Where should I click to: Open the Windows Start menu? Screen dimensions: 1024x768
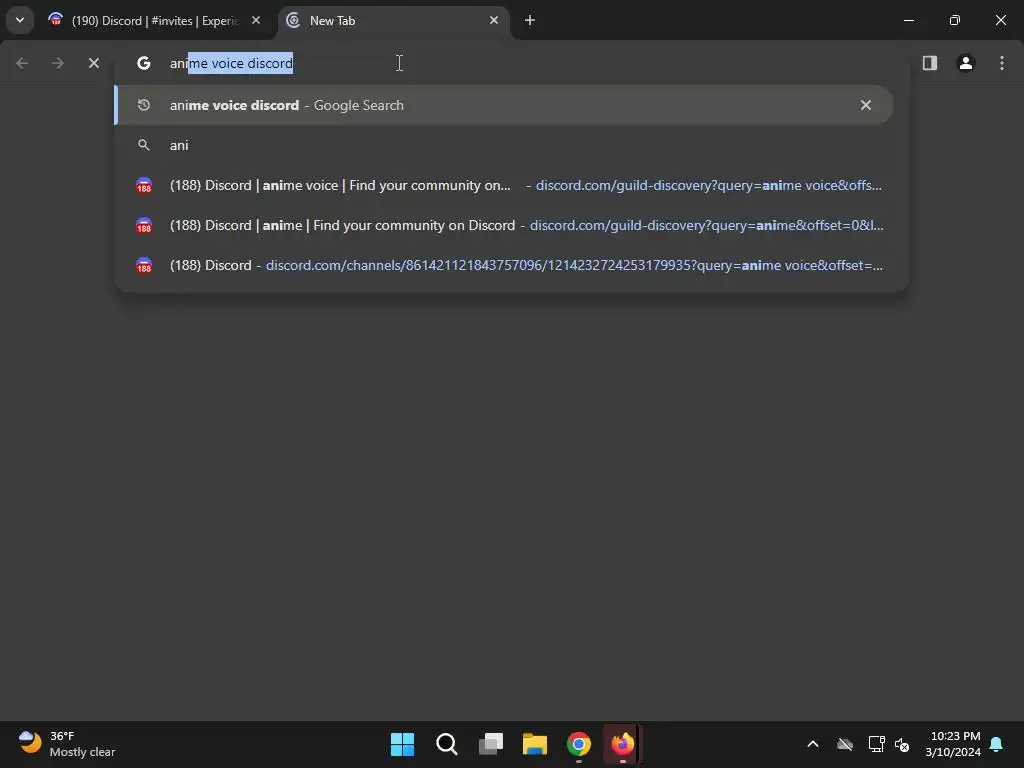pos(402,744)
